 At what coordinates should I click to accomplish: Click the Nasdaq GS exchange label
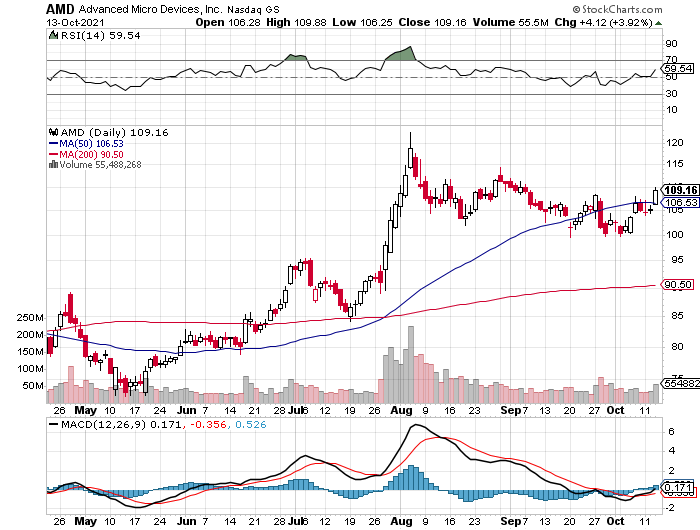pyautogui.click(x=253, y=9)
